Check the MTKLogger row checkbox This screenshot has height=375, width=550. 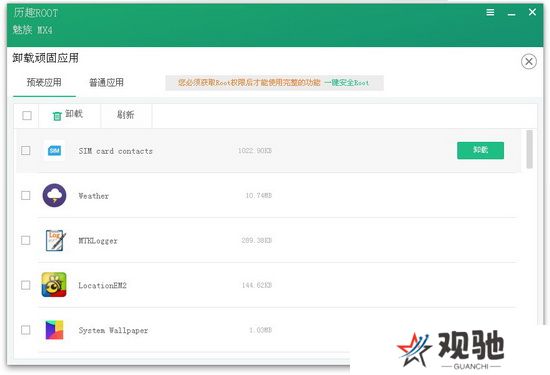(x=26, y=240)
